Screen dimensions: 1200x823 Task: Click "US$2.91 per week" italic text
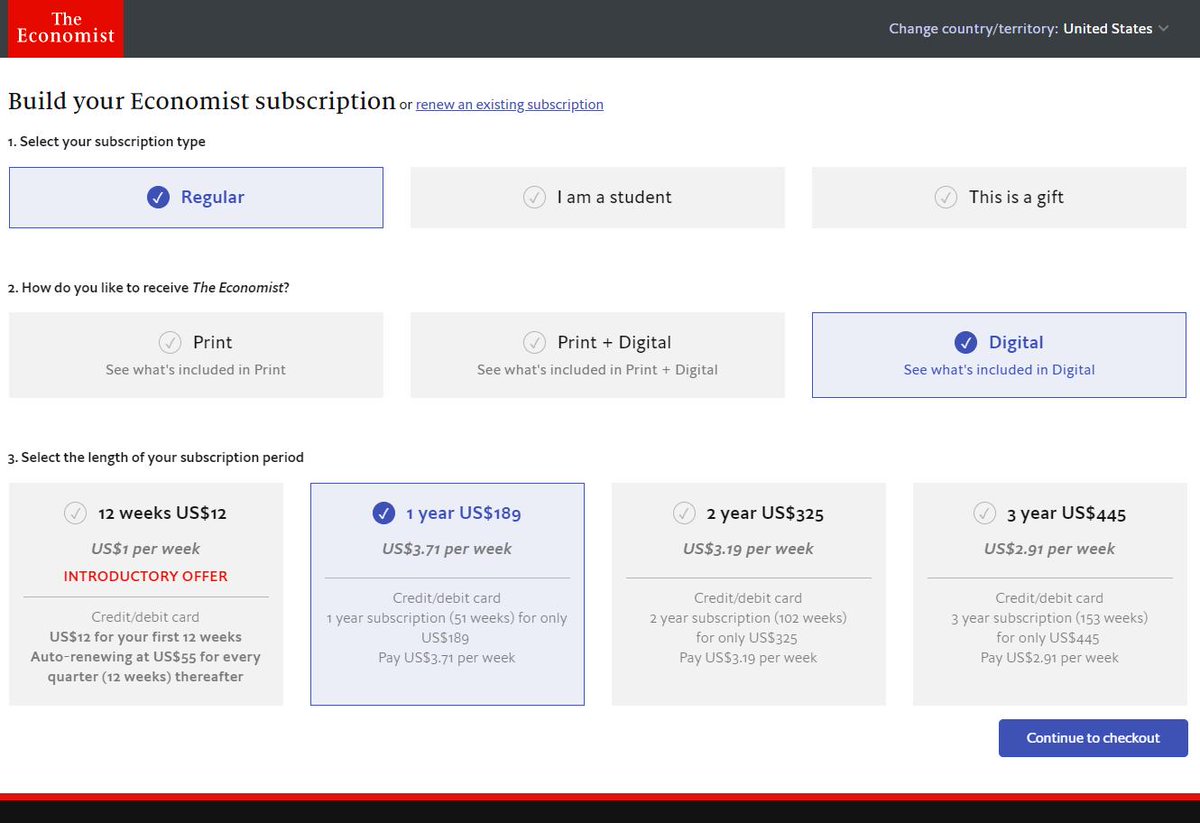pos(1049,549)
